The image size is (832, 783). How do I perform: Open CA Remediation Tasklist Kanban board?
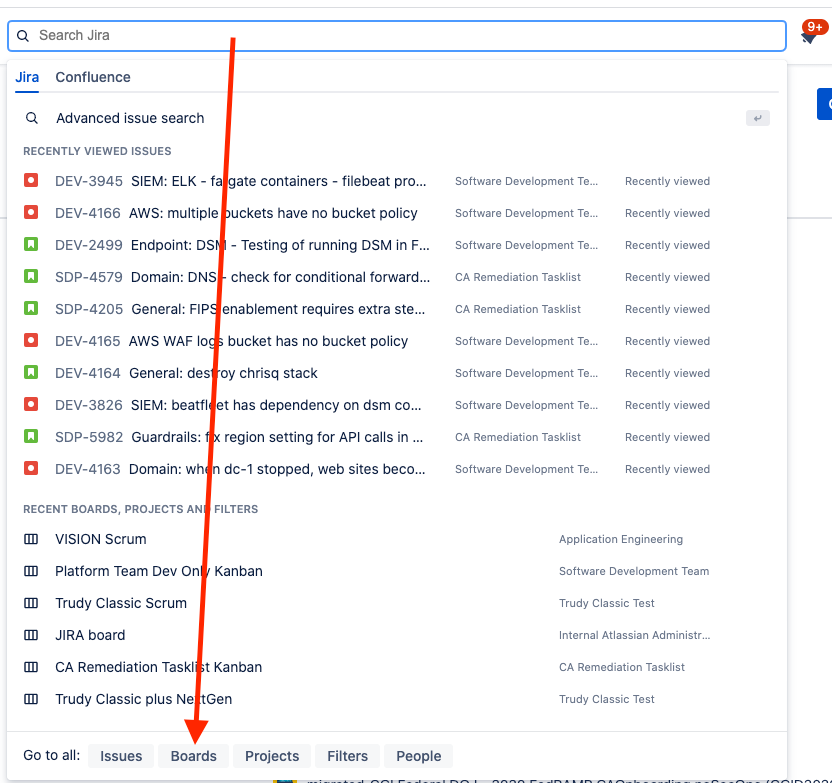[x=396, y=667]
